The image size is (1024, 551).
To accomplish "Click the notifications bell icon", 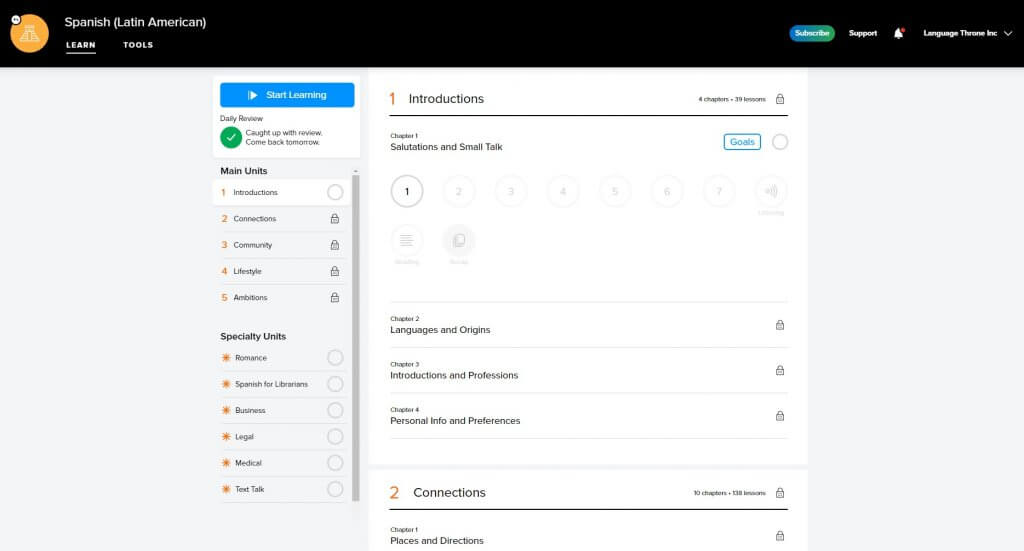I will click(898, 33).
